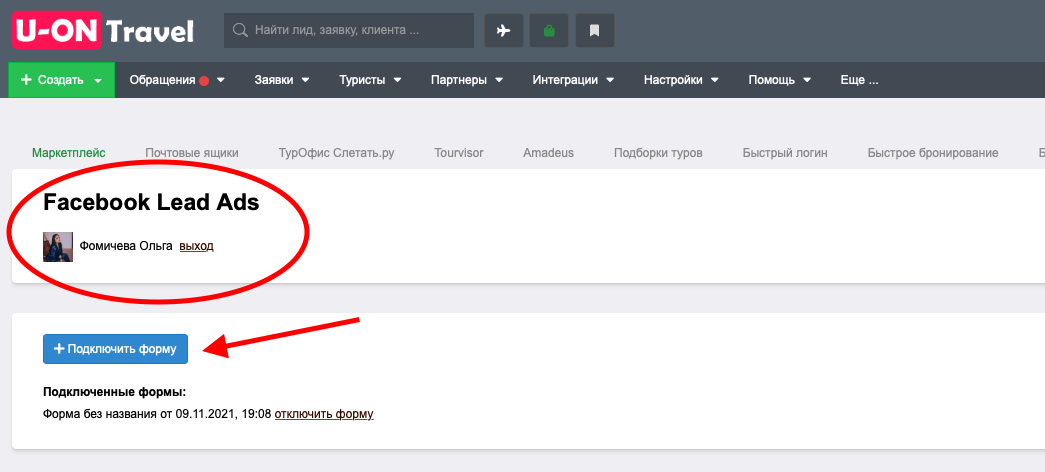
Task: Expand the Настройки menu
Action: pyautogui.click(x=681, y=80)
